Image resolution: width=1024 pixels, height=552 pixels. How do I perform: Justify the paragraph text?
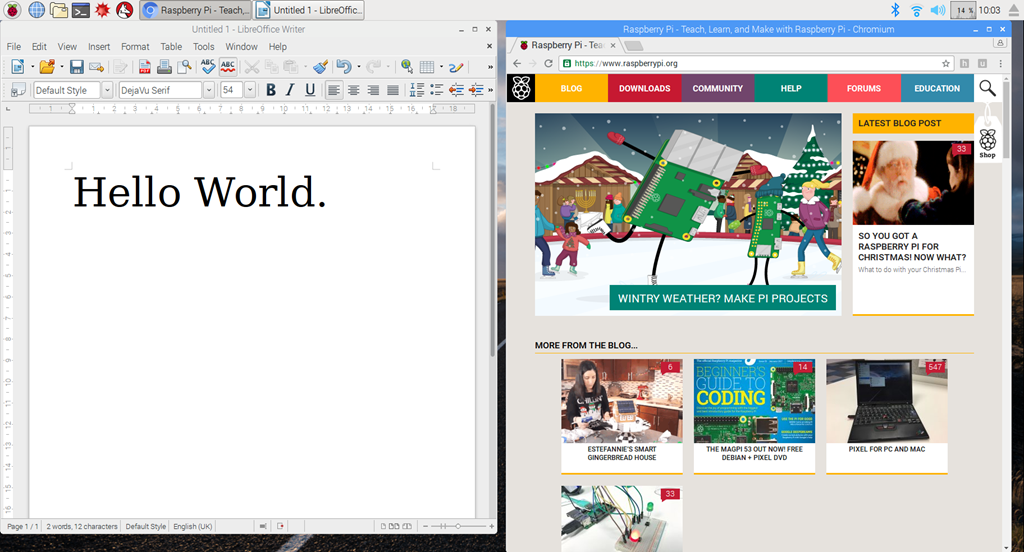tap(392, 90)
